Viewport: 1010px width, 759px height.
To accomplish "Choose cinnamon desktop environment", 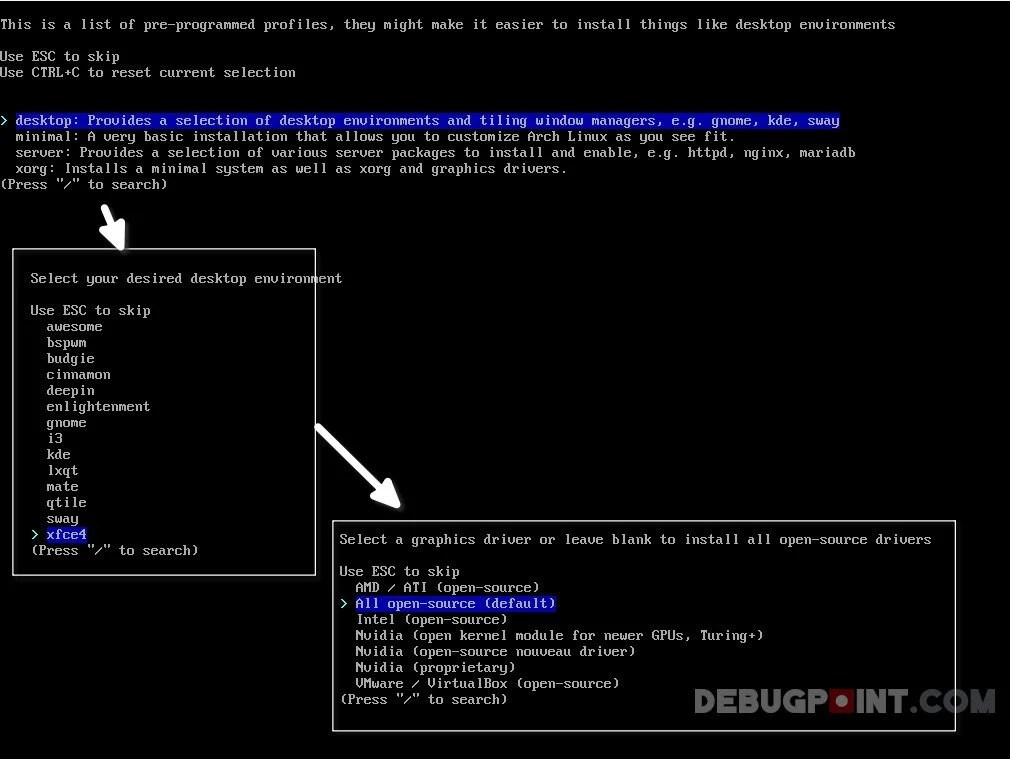I will point(78,374).
